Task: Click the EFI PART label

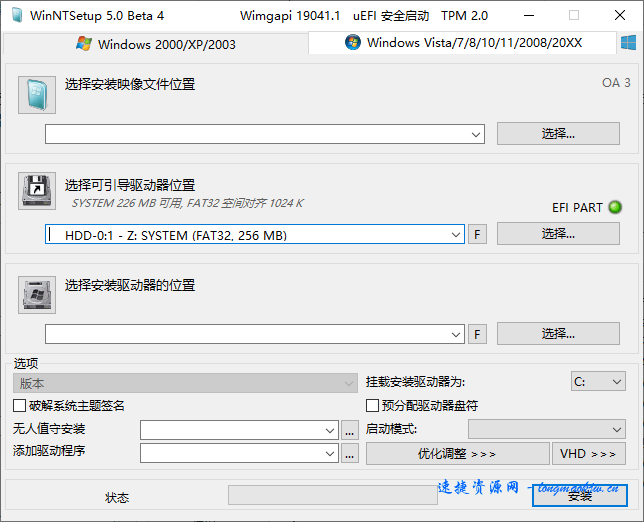Action: pyautogui.click(x=577, y=207)
